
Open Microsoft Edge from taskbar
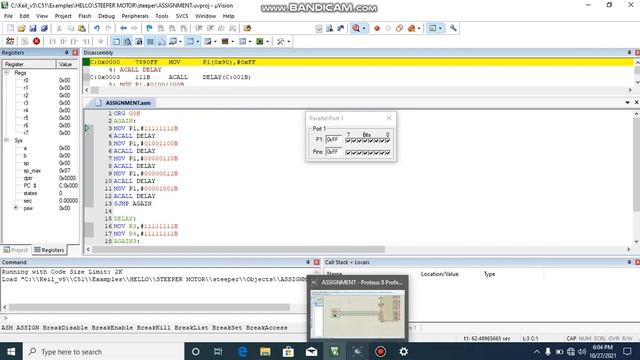click(242, 351)
